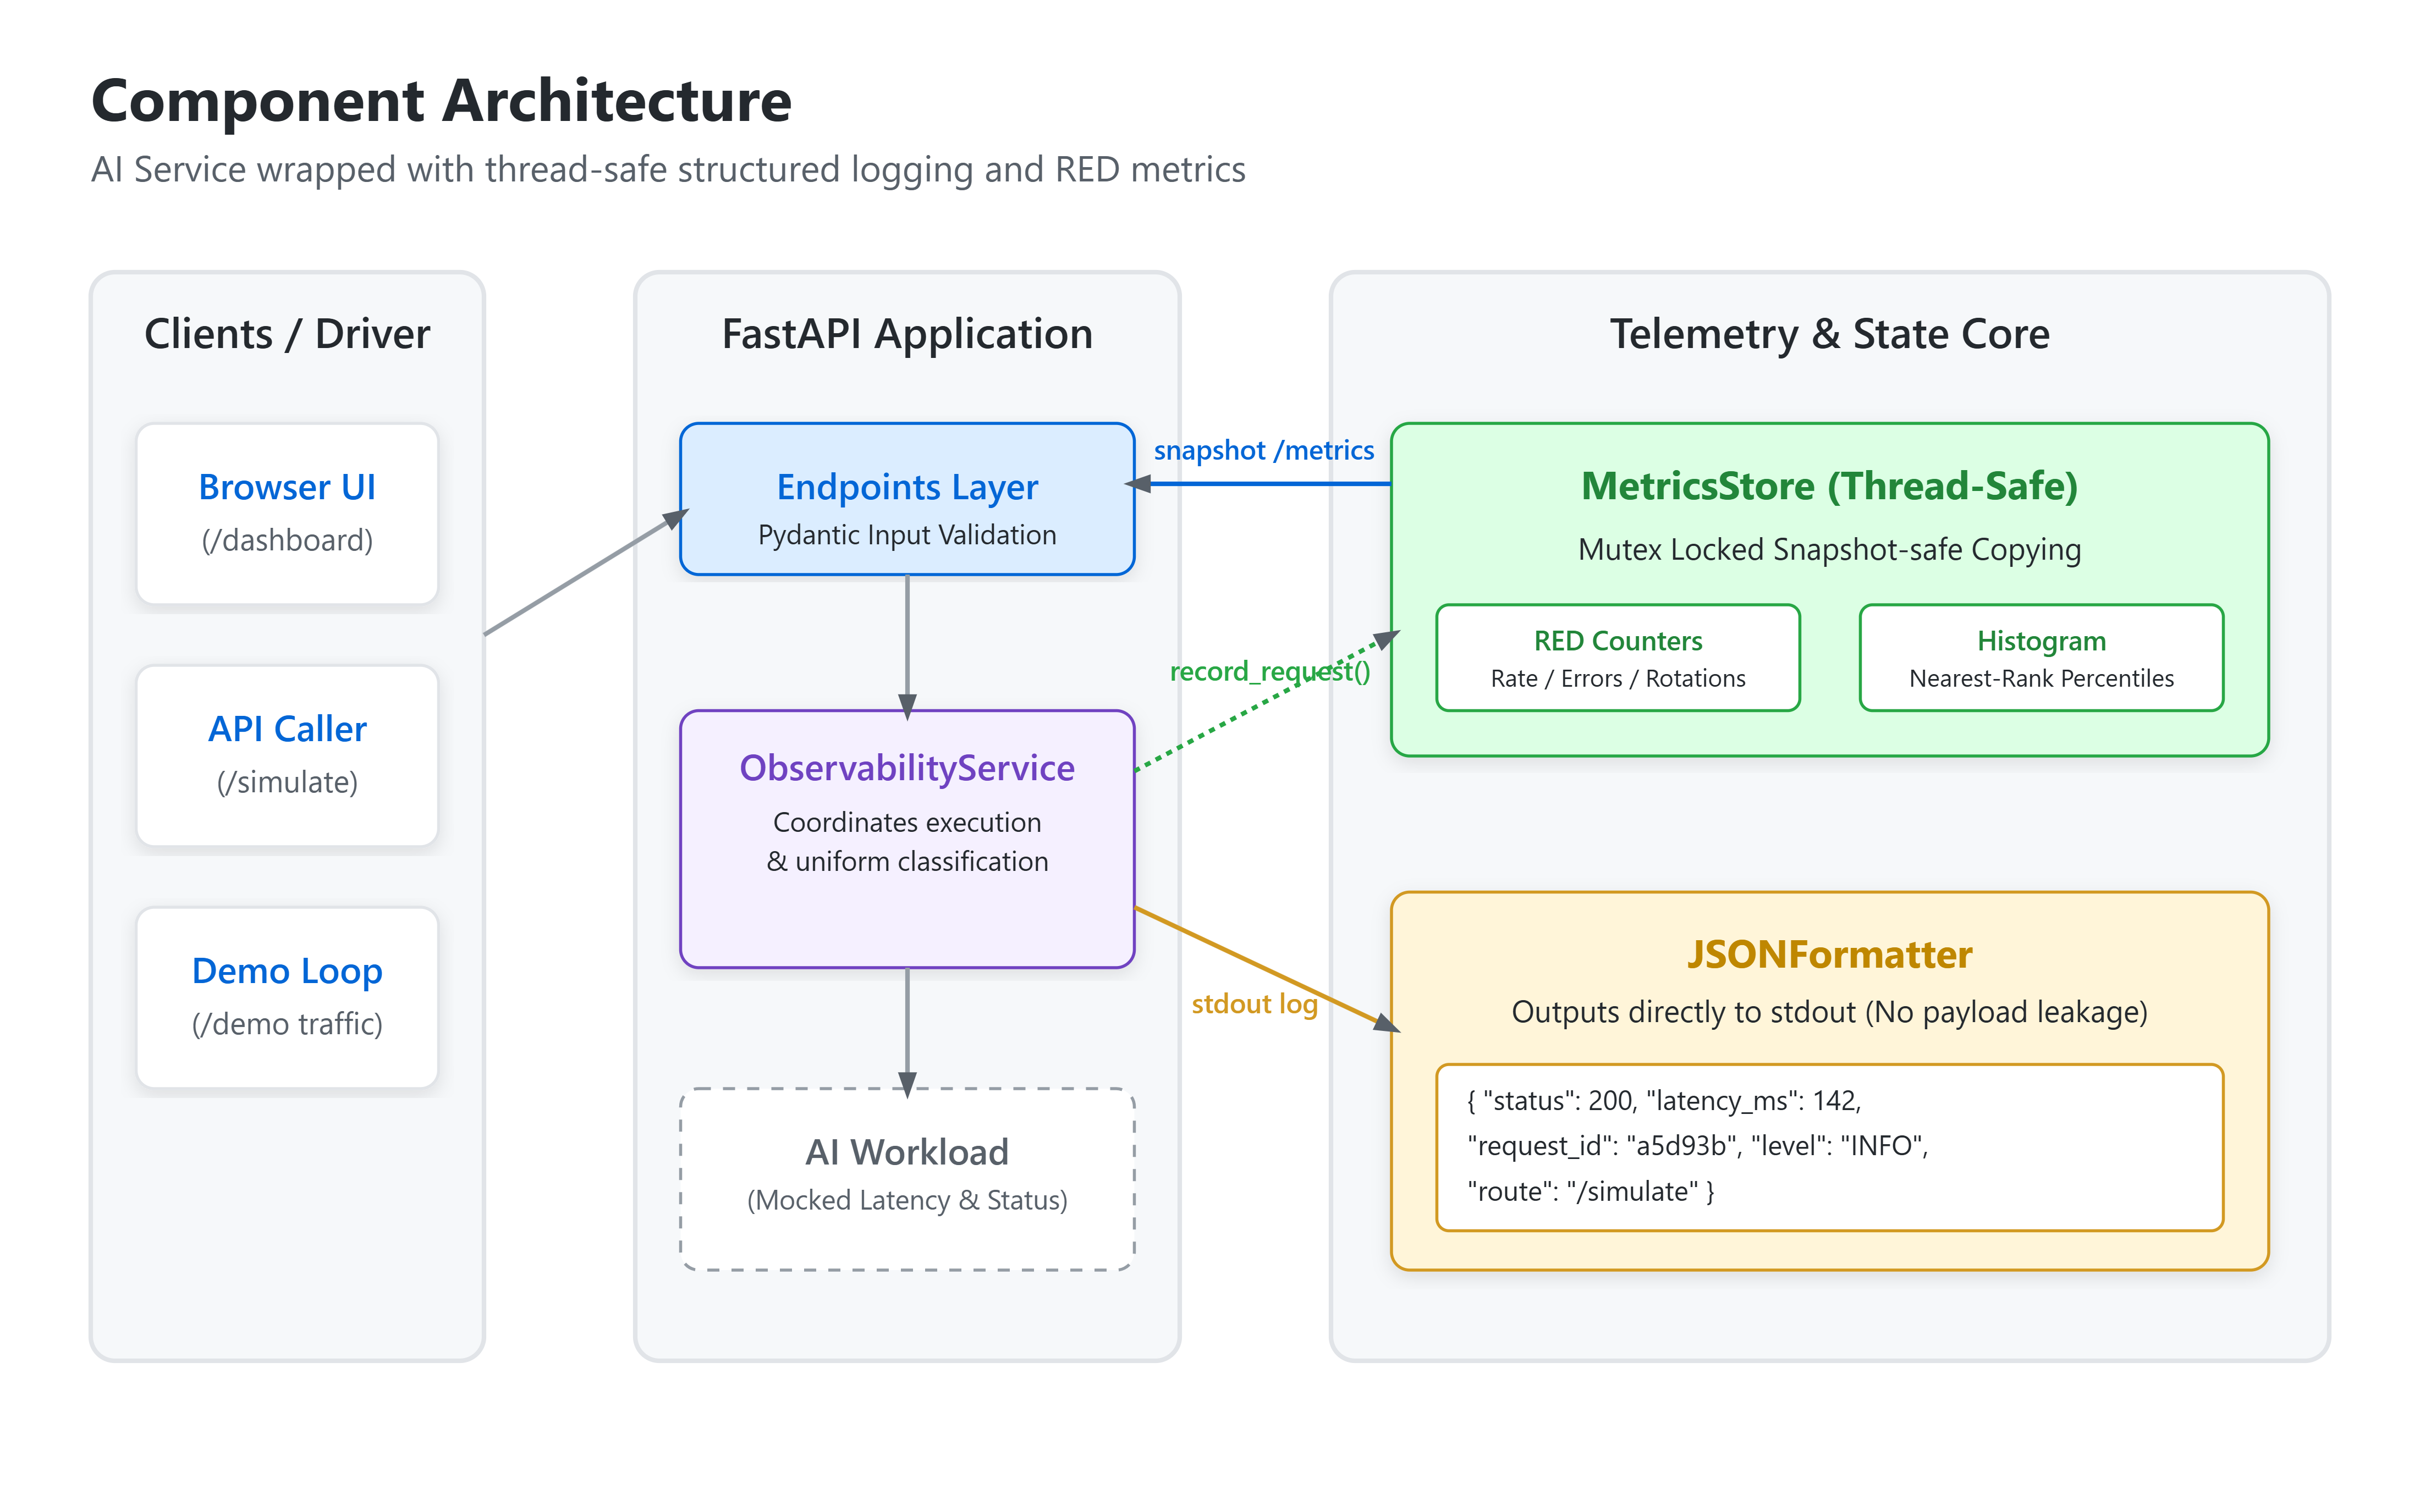
Task: Click the 'Component Architecture' title
Action: [441, 101]
